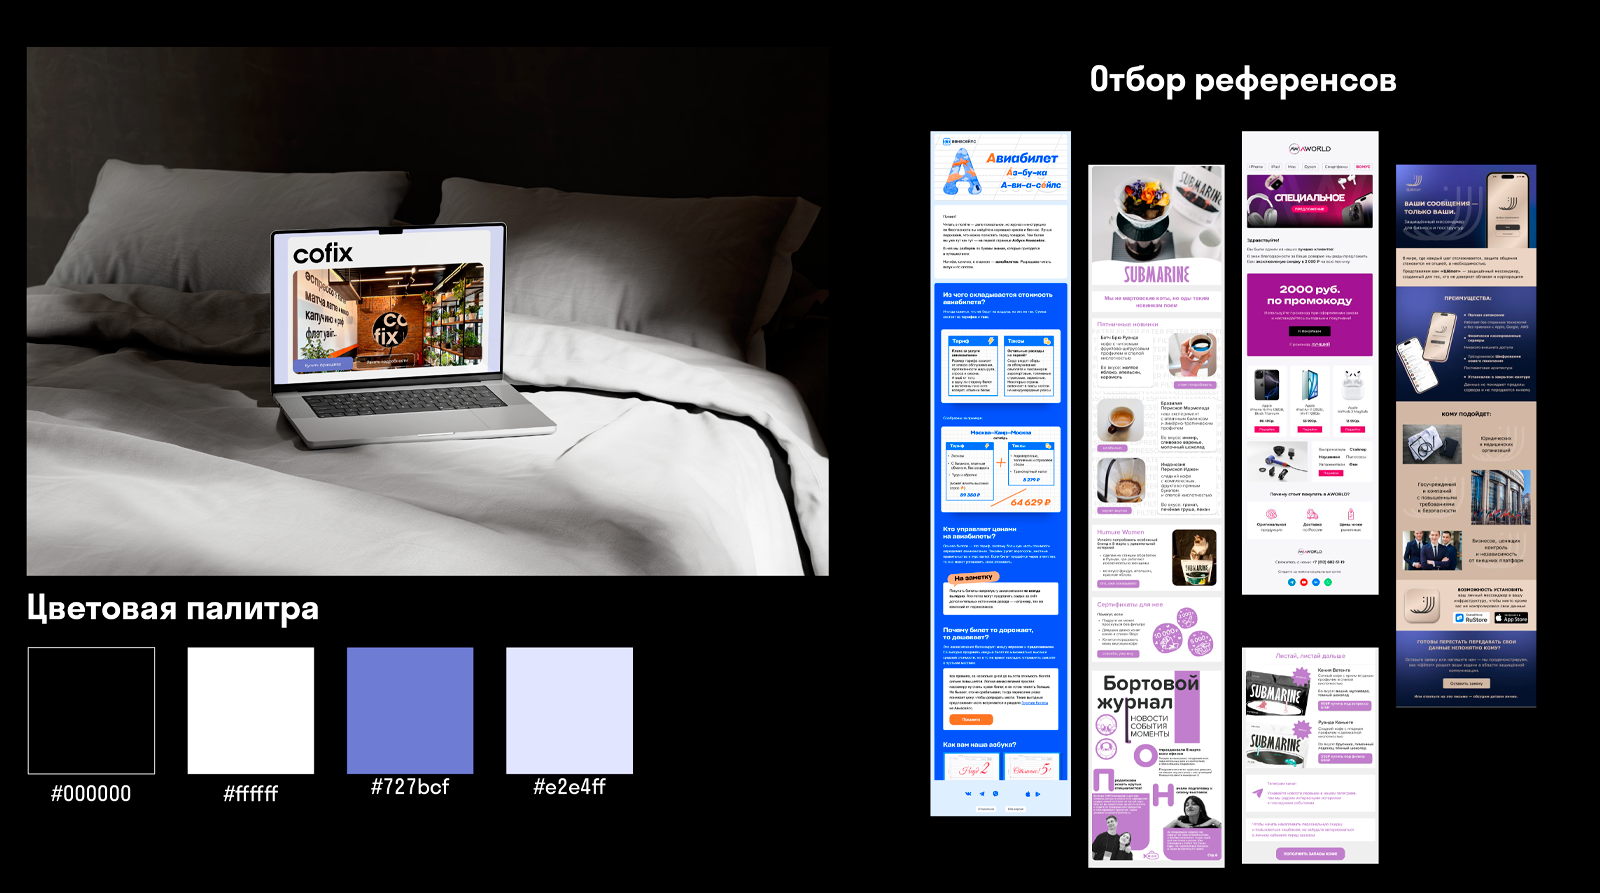Click the RuStore badge in the dark messenger email

point(1471,618)
